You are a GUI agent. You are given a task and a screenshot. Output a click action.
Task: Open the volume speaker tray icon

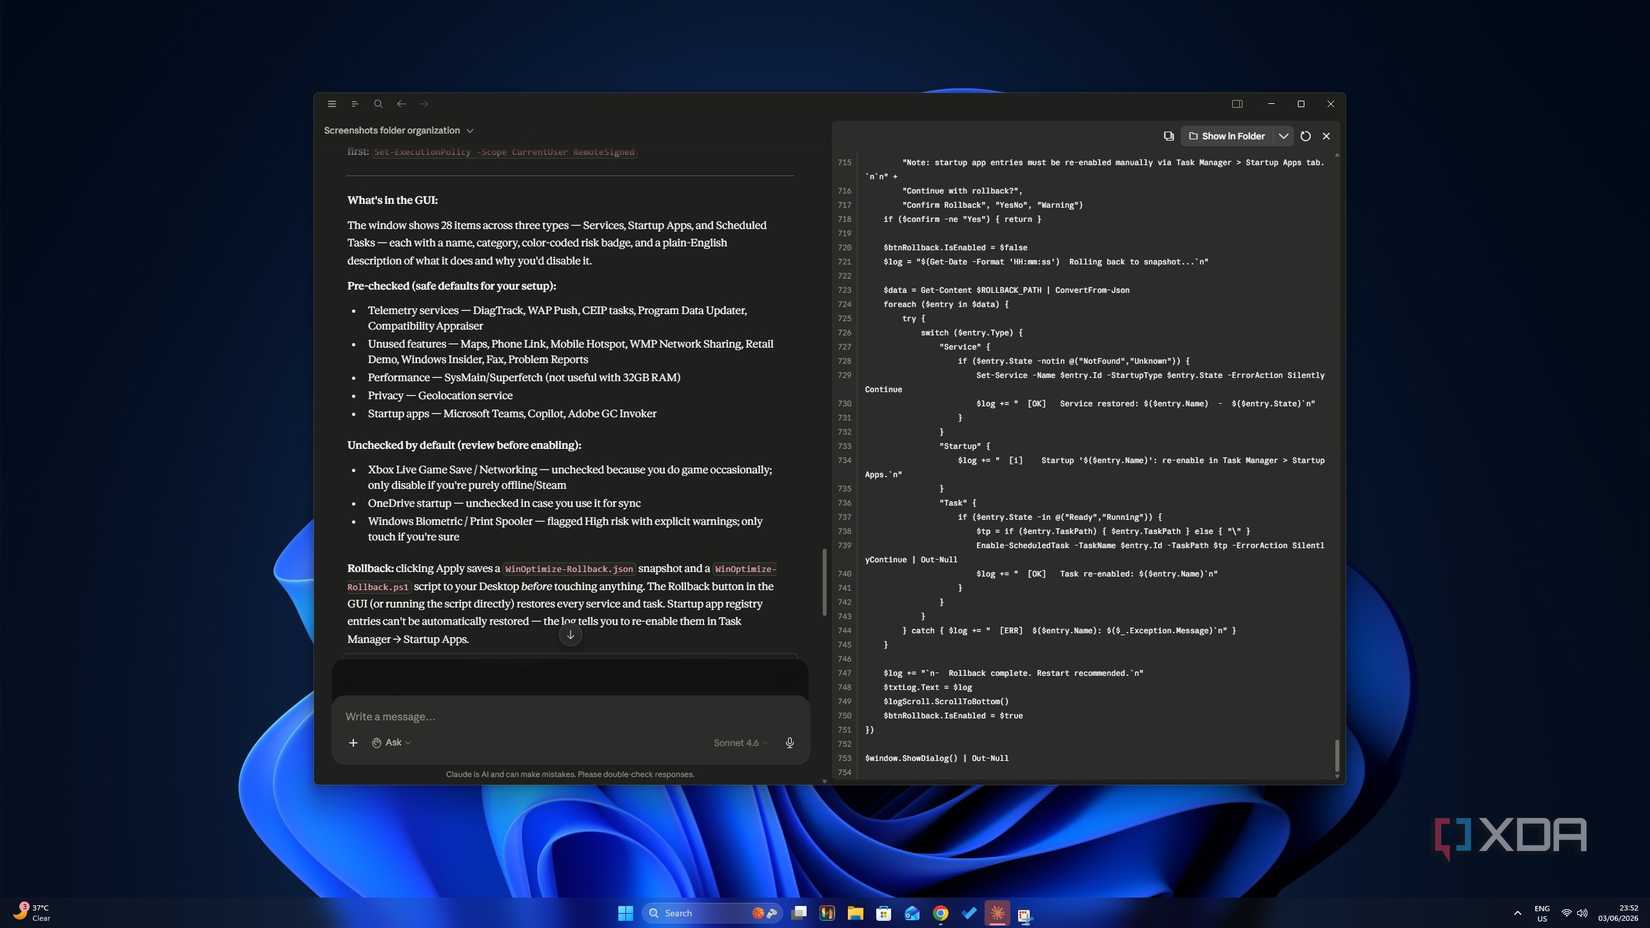pyautogui.click(x=1582, y=913)
